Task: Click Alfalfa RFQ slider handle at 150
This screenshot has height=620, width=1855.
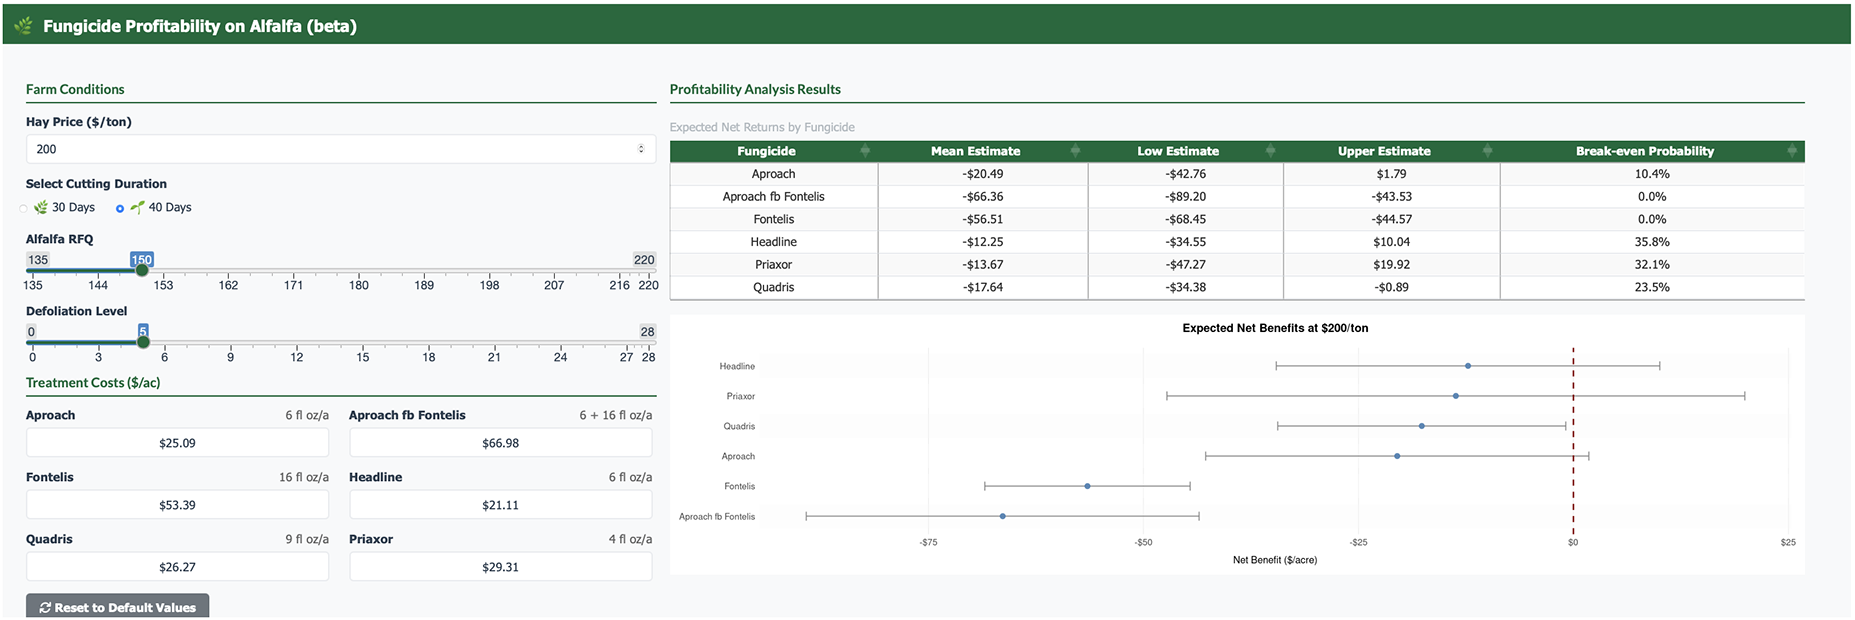Action: point(142,270)
